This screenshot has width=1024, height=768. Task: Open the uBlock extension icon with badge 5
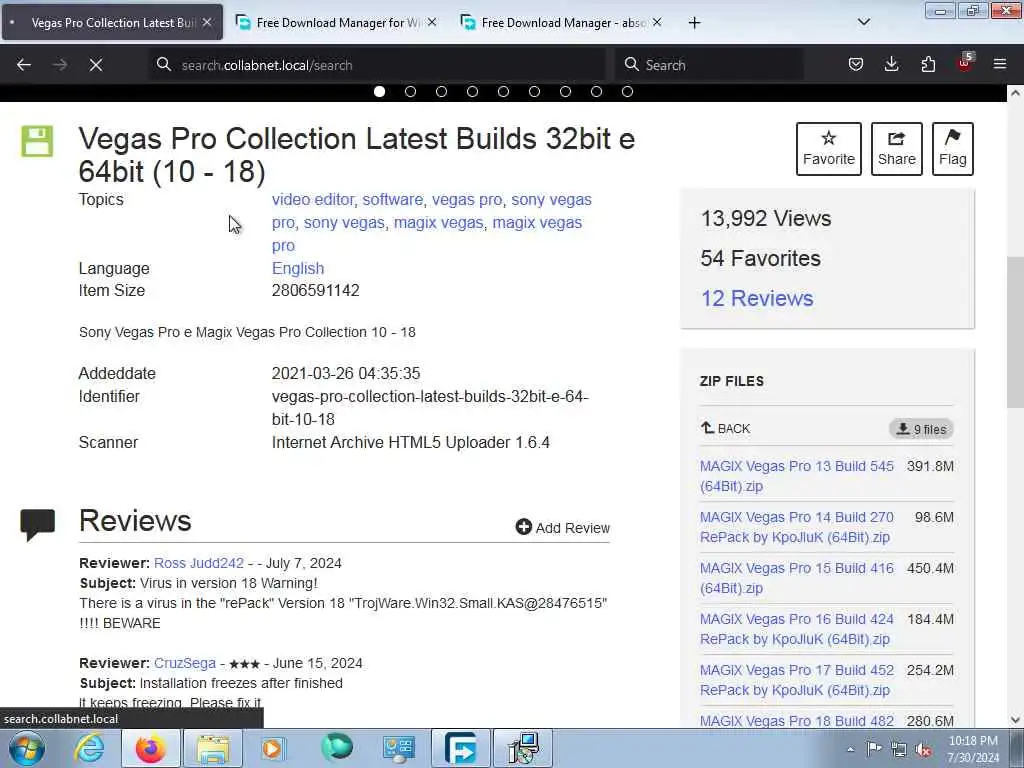click(965, 63)
